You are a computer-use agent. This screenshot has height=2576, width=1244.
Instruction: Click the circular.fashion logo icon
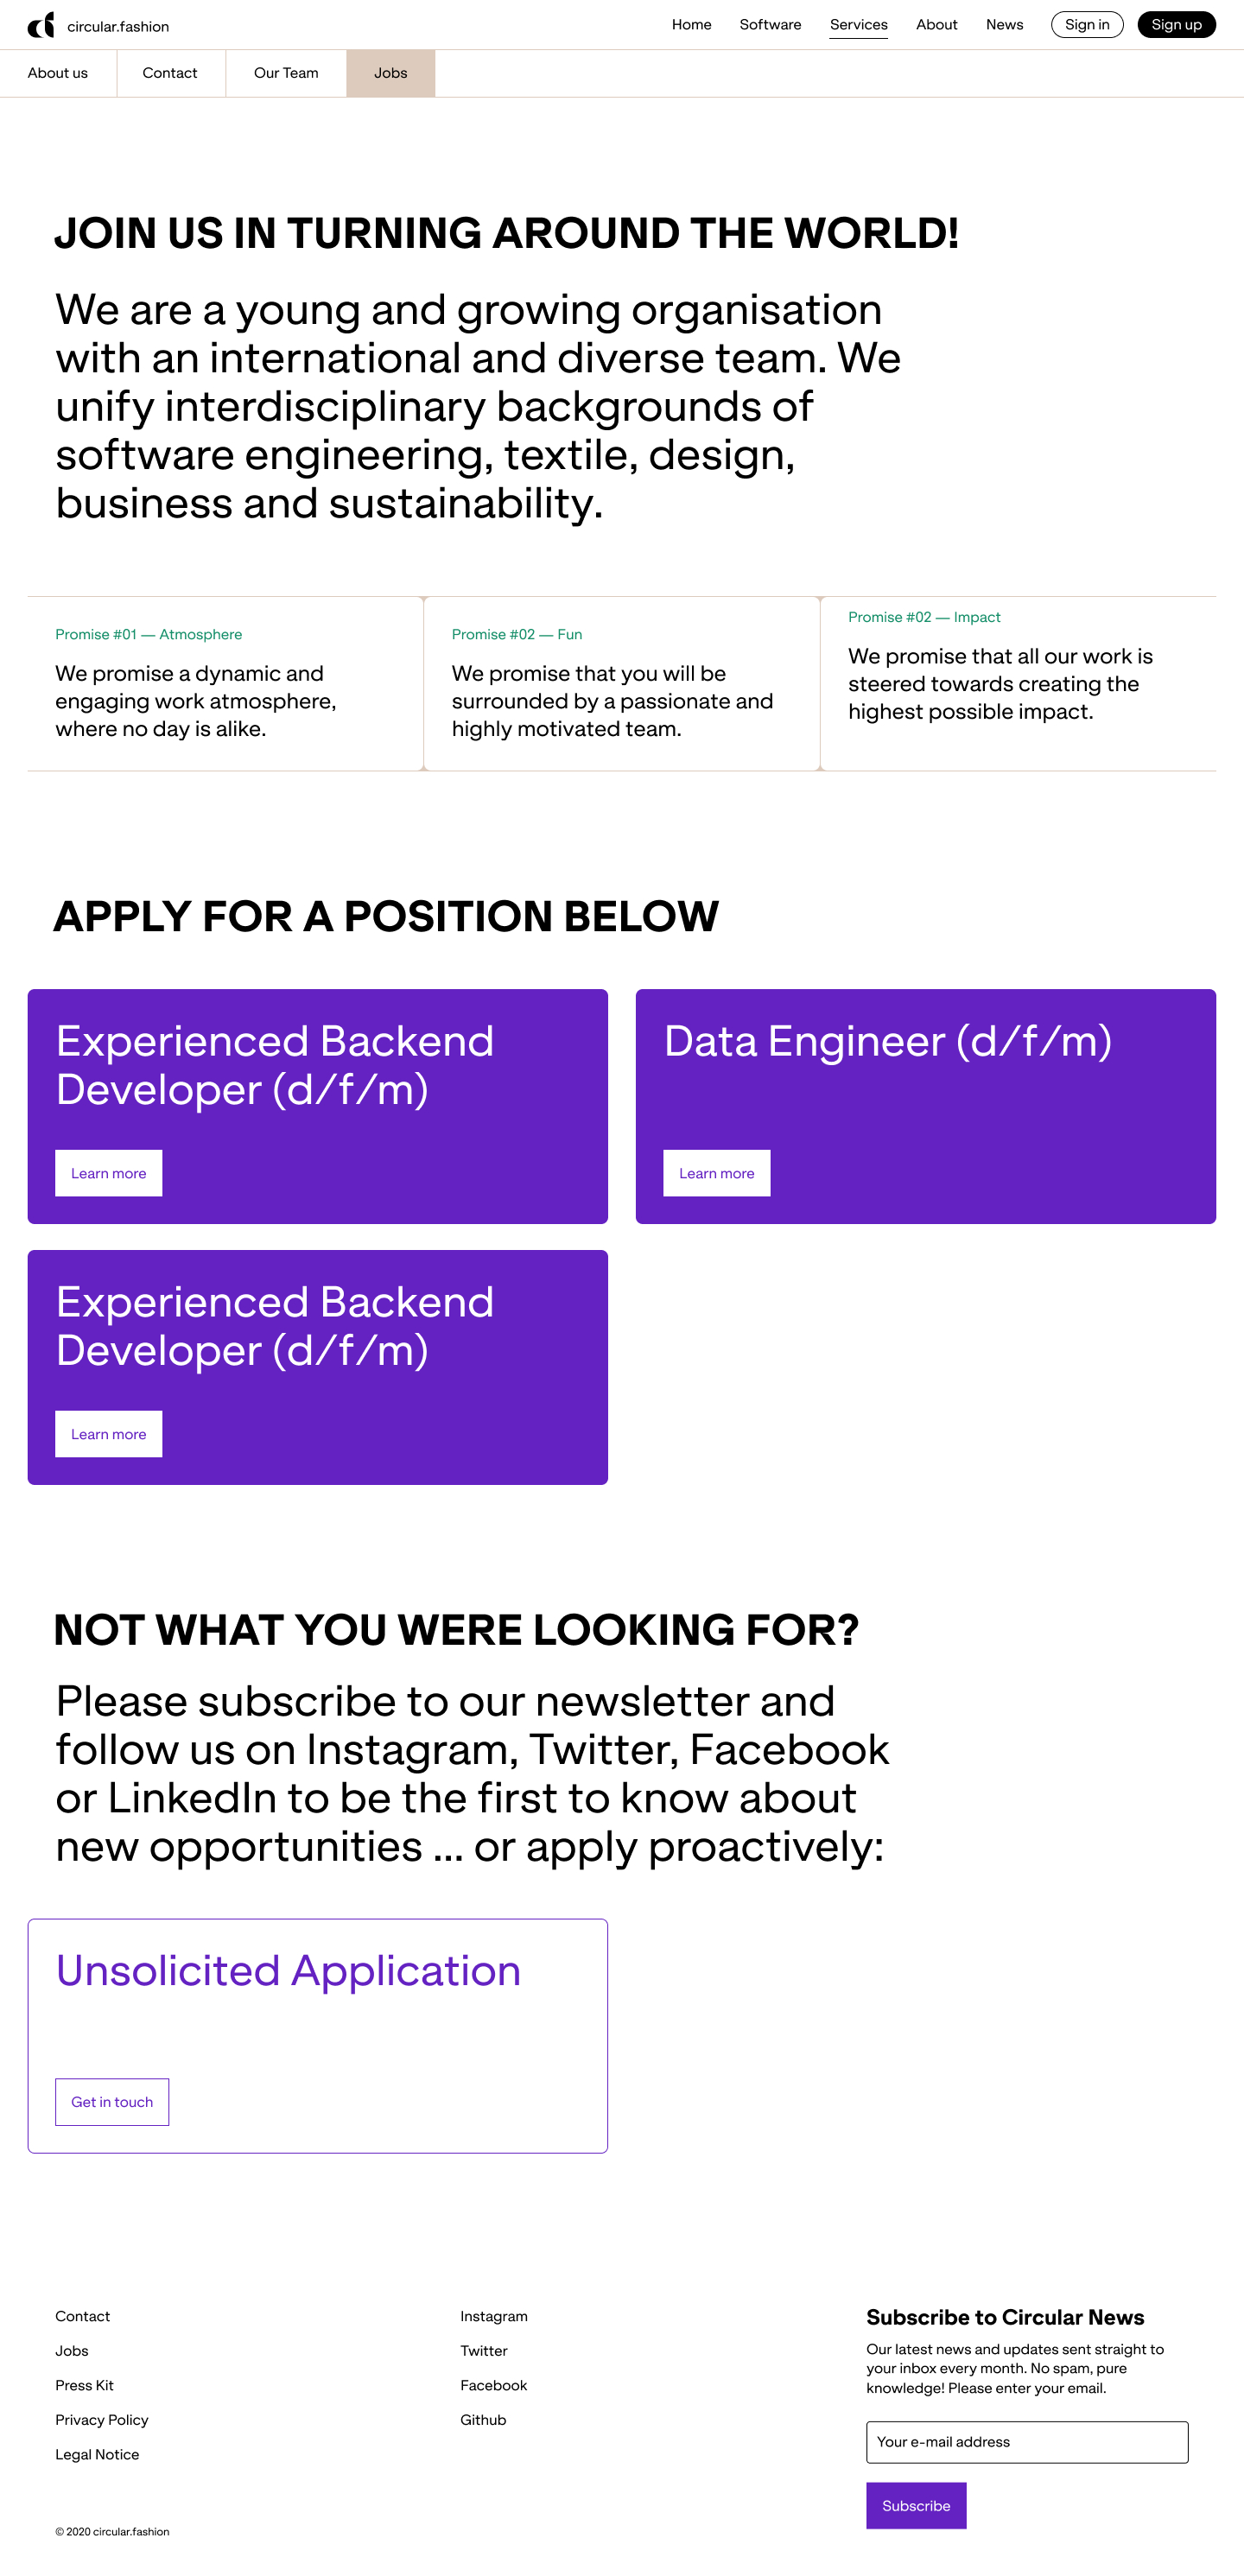point(41,25)
